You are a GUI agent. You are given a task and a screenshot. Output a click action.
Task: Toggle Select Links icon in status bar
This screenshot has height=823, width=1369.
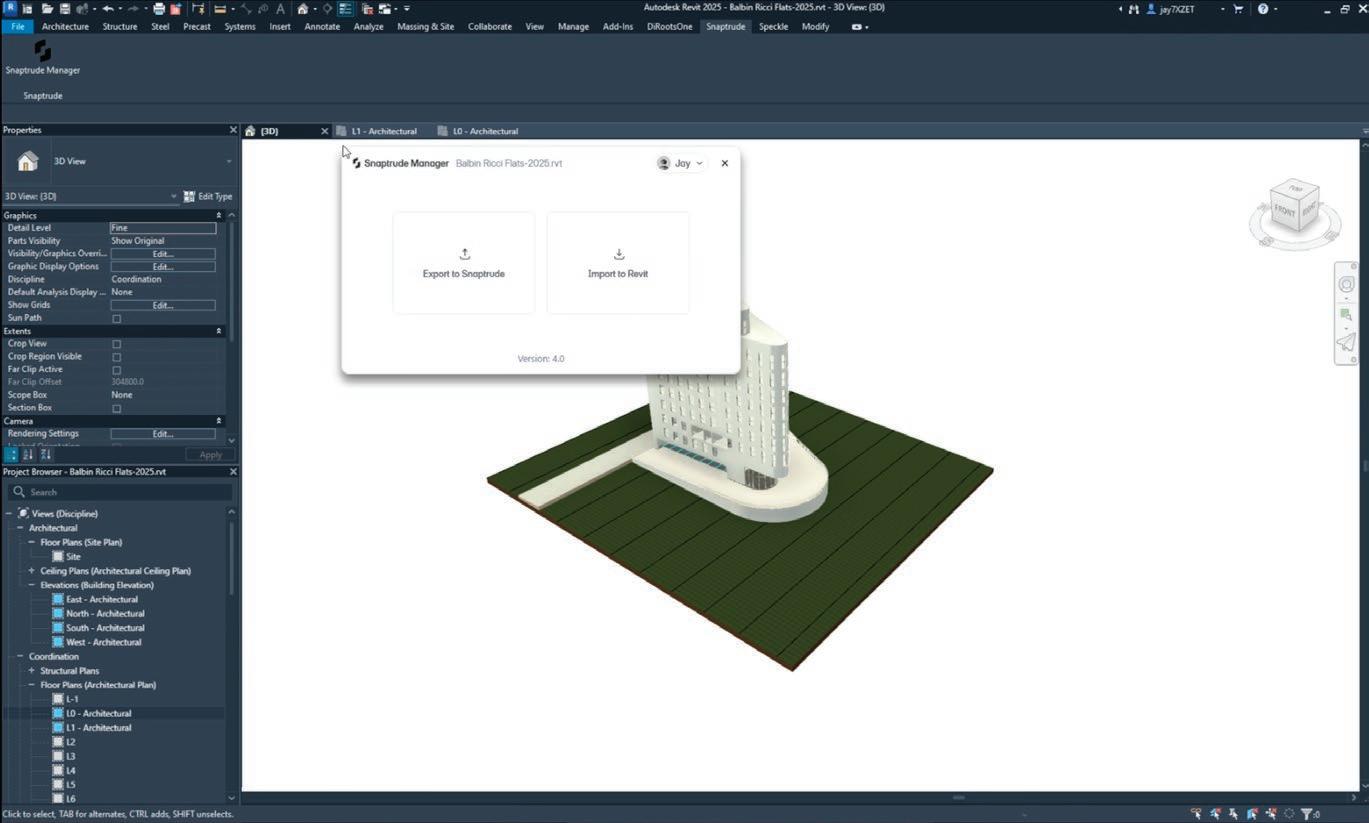1196,814
